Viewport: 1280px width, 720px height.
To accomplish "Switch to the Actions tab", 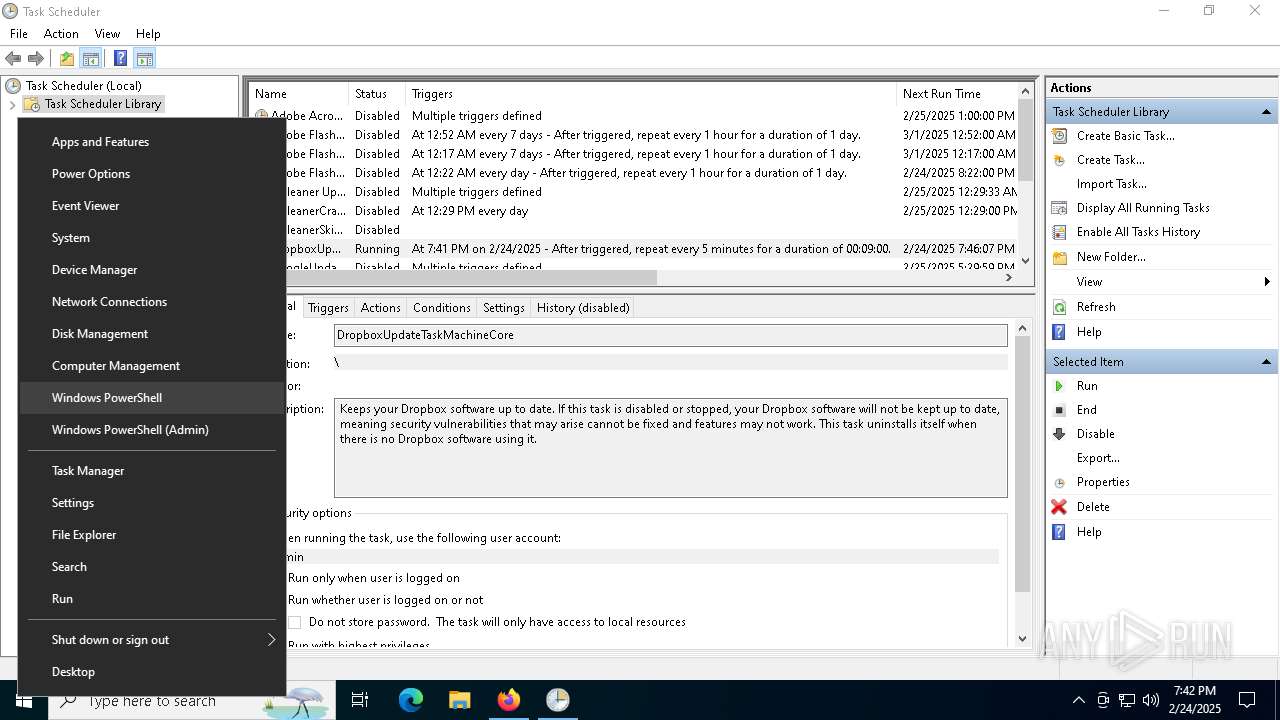I will 380,308.
